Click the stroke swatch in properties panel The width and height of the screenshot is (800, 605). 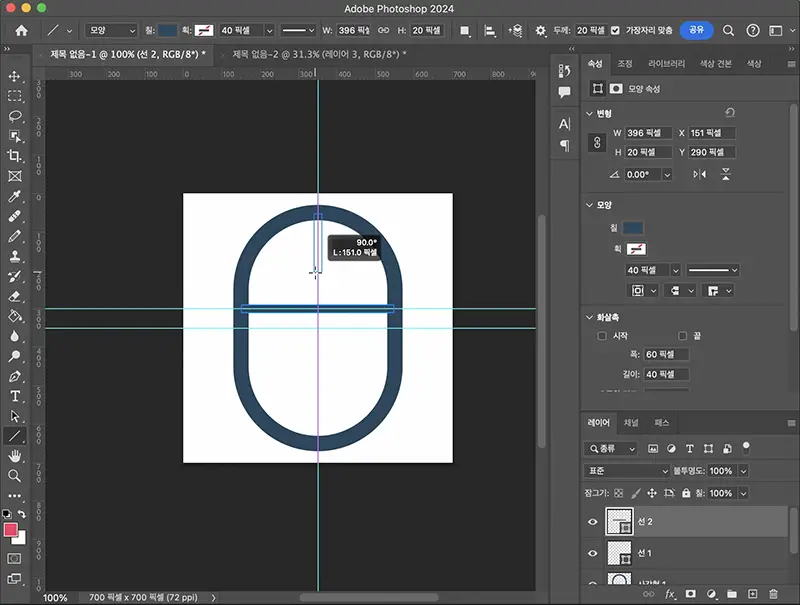coord(636,249)
